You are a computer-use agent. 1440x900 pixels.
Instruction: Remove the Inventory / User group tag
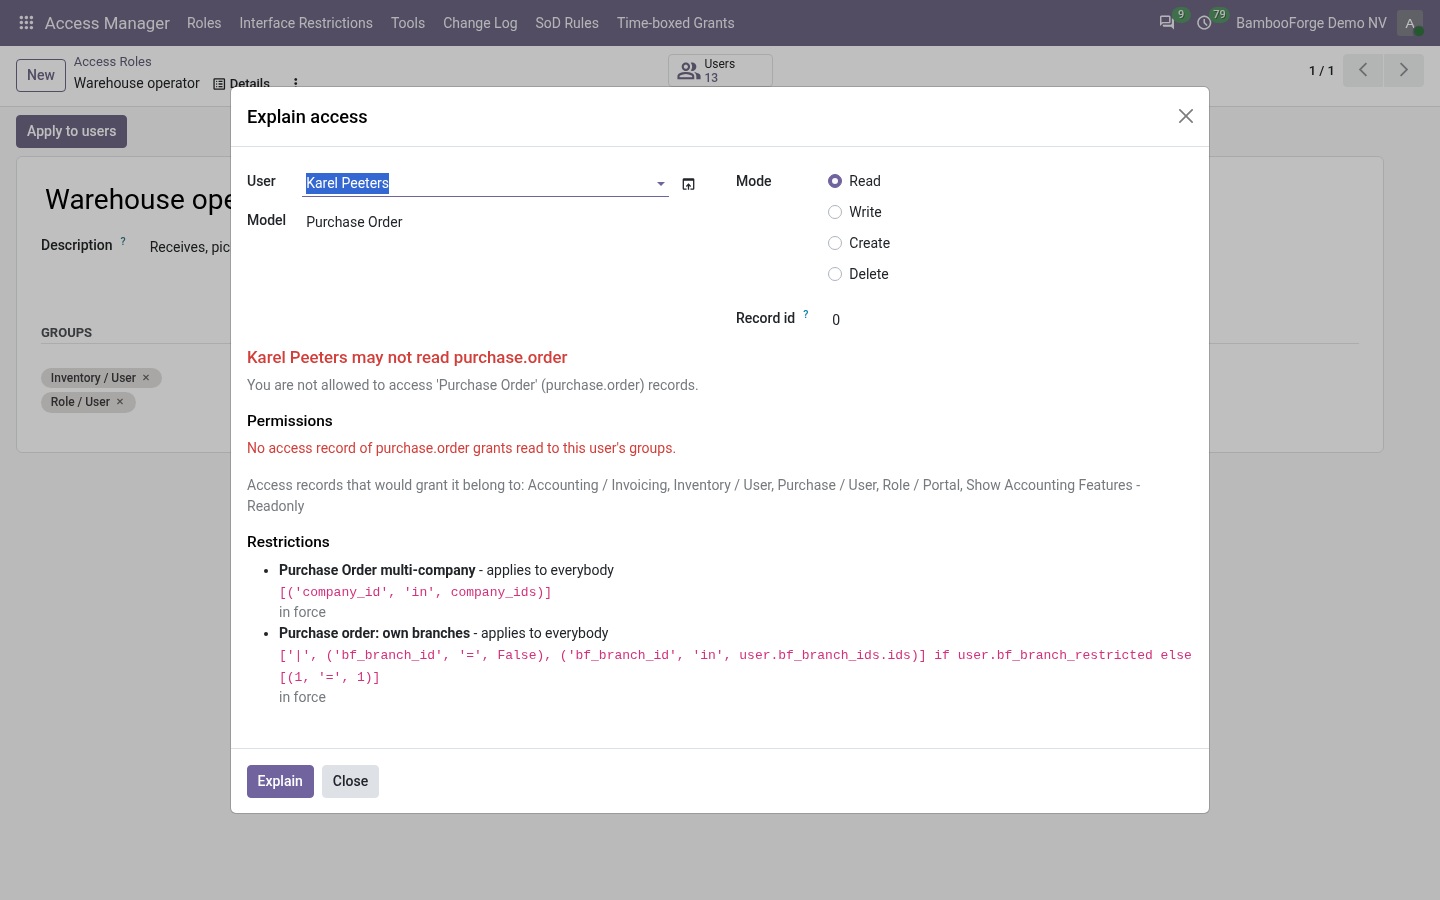pyautogui.click(x=146, y=378)
